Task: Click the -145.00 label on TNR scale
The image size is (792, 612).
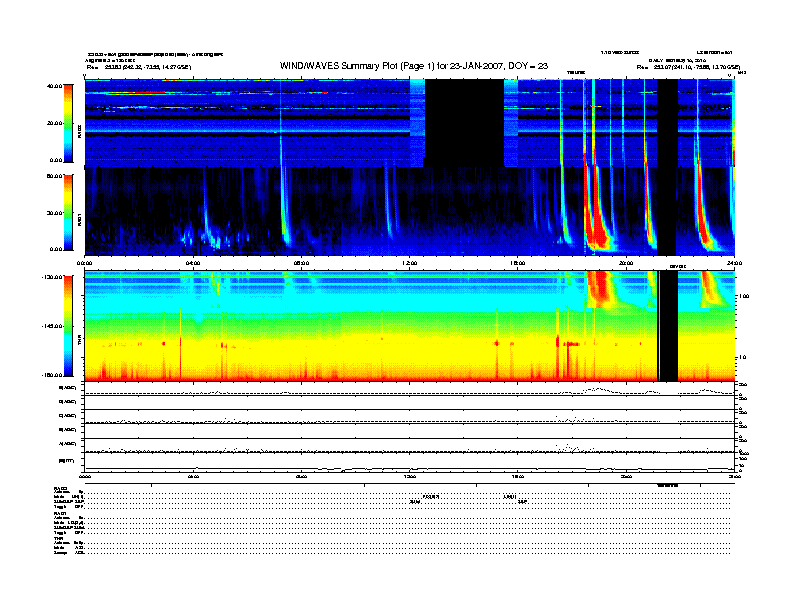Action: point(53,326)
